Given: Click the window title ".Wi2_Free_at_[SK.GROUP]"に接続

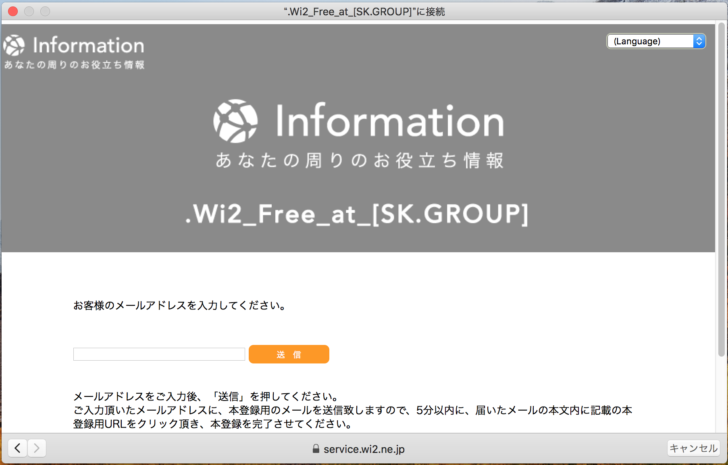Looking at the screenshot, I should tap(364, 12).
